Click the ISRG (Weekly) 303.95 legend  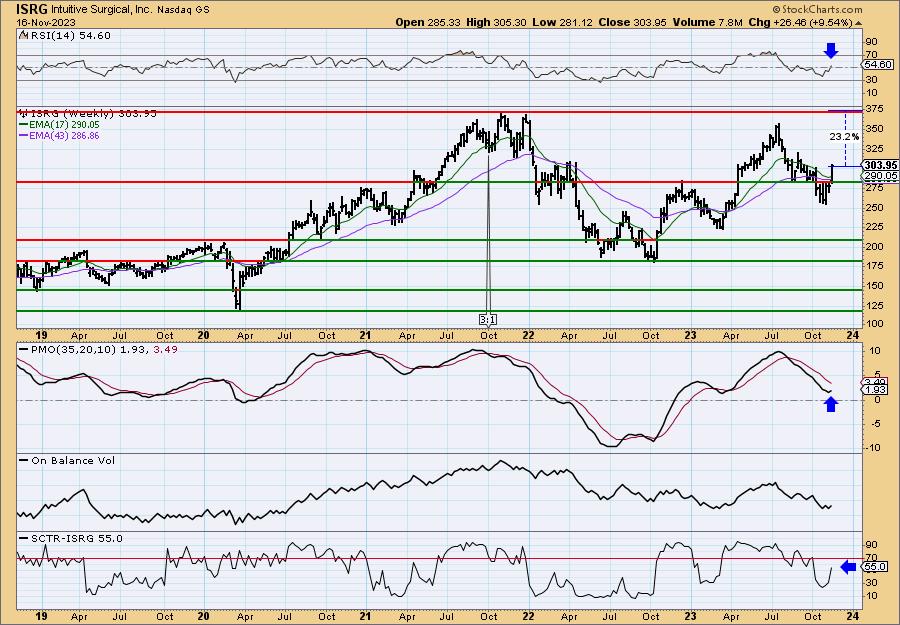pos(92,114)
